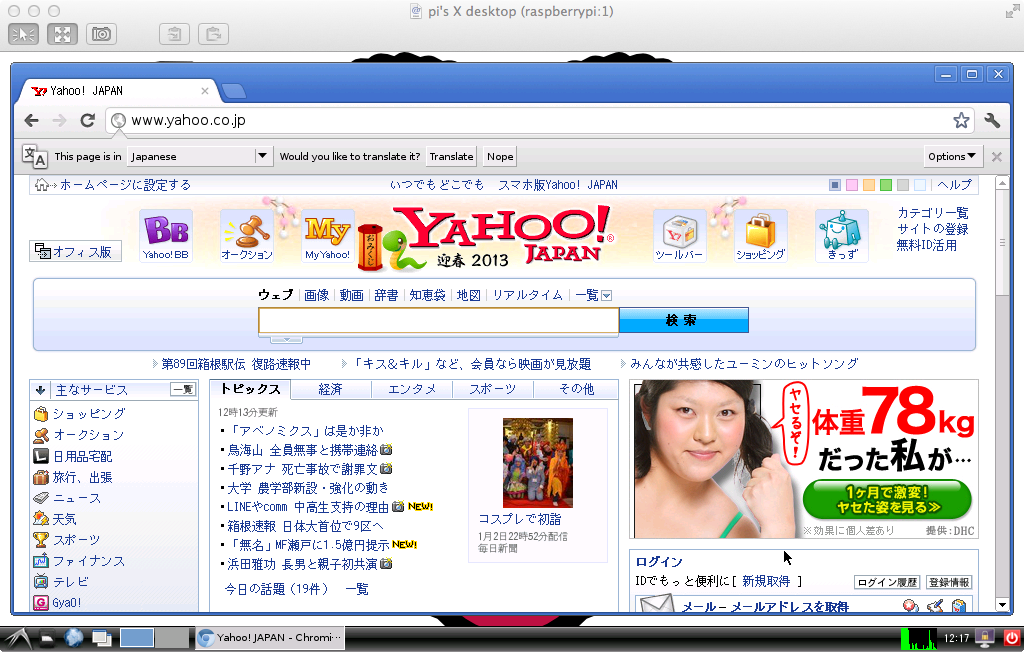Open ファイナンス in services sidebar
1024x652 pixels.
tap(89, 561)
